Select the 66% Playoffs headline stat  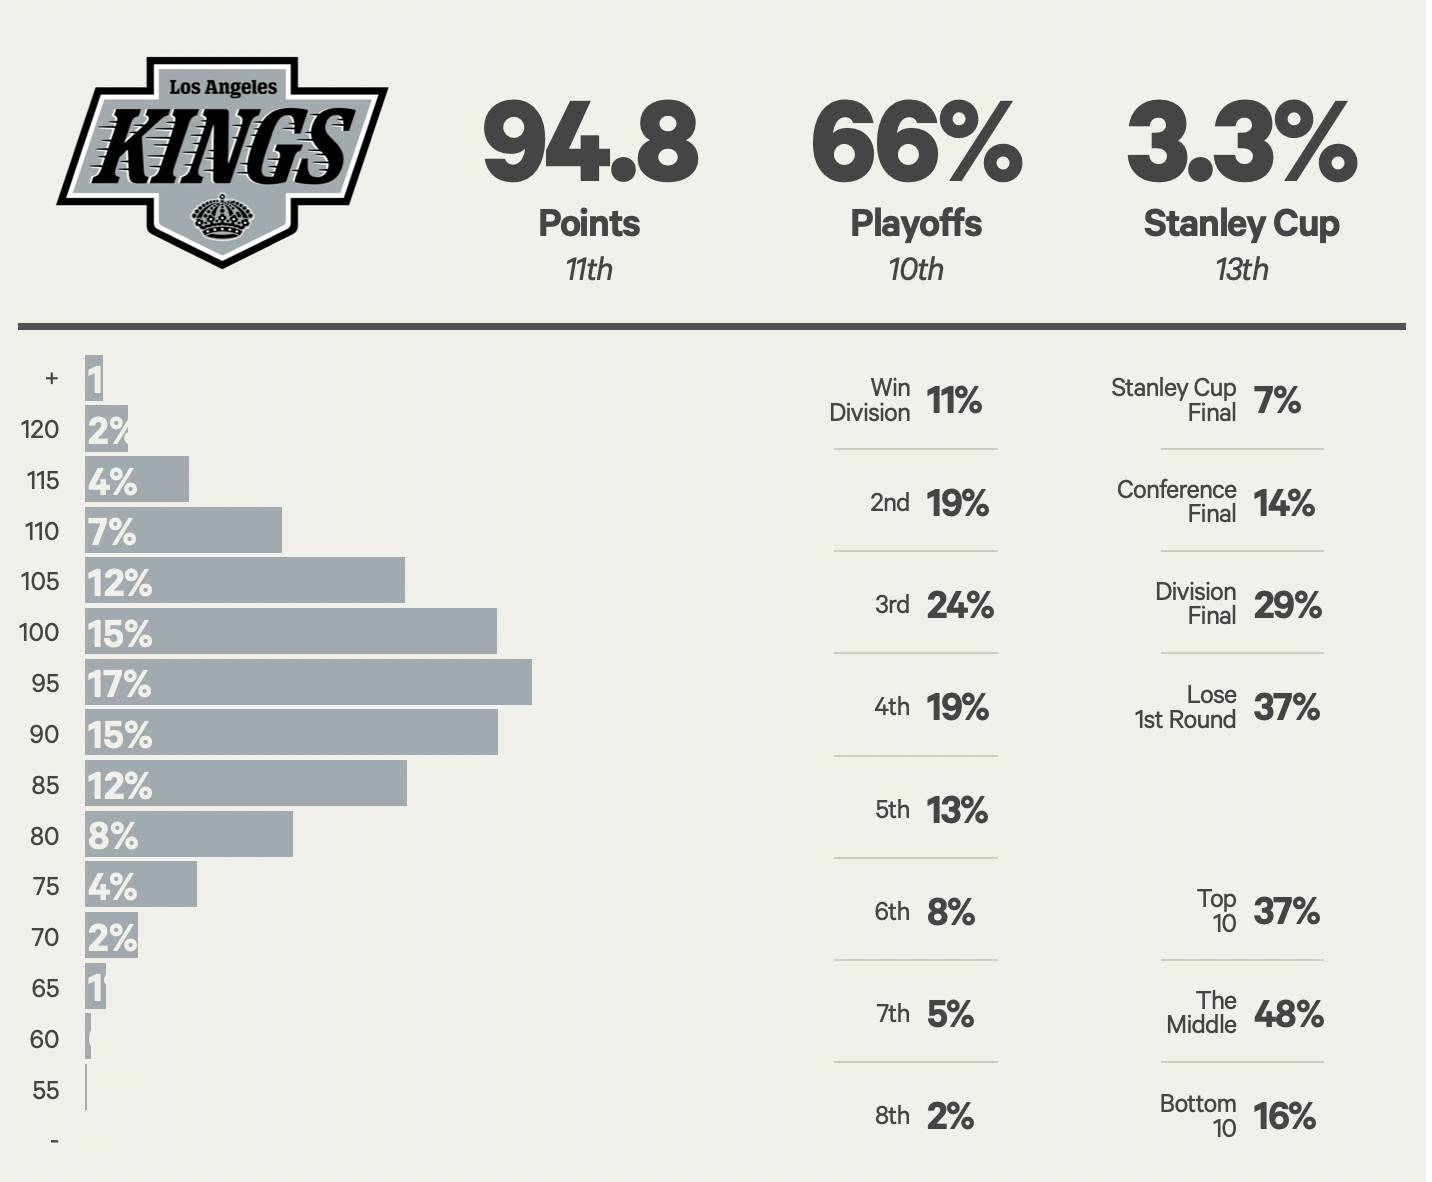point(916,144)
